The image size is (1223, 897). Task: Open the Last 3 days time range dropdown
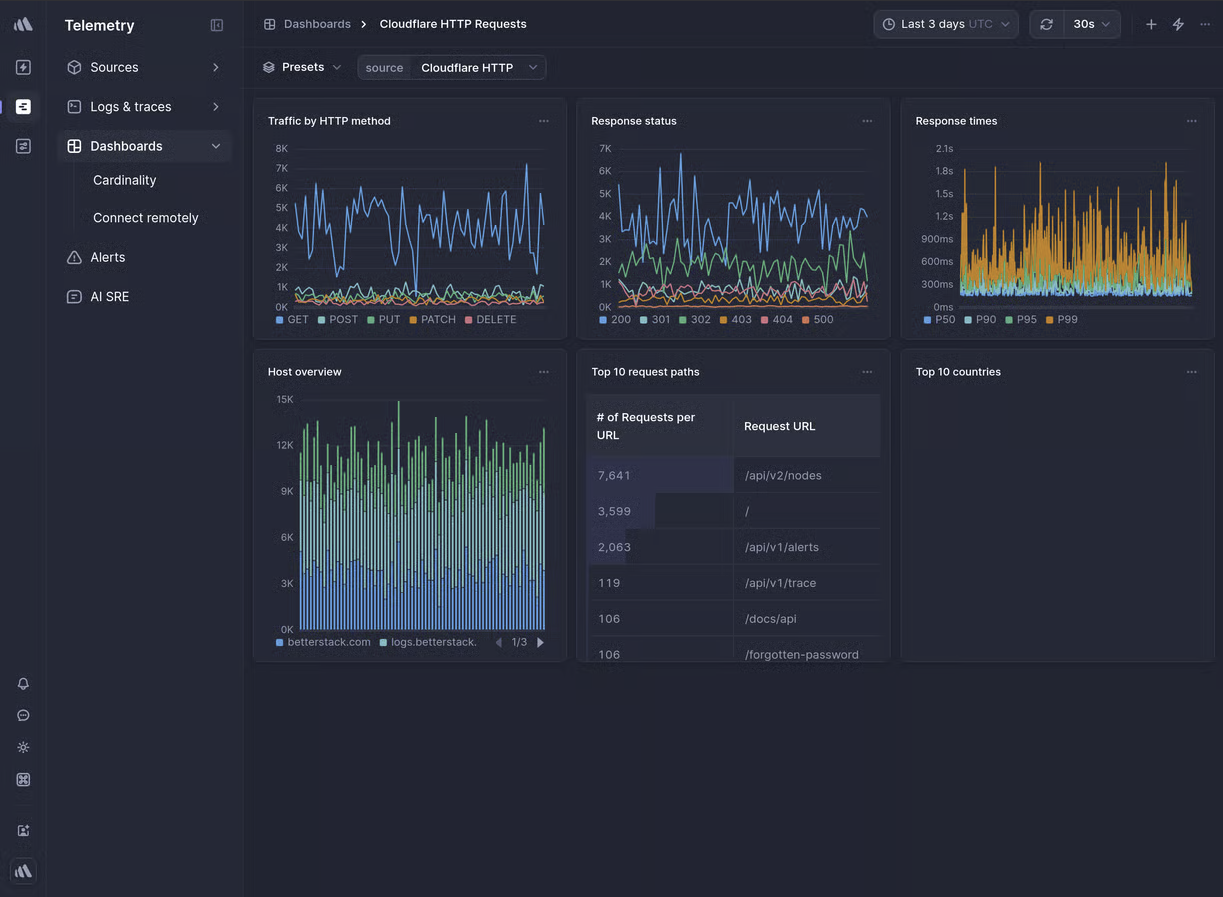945,23
